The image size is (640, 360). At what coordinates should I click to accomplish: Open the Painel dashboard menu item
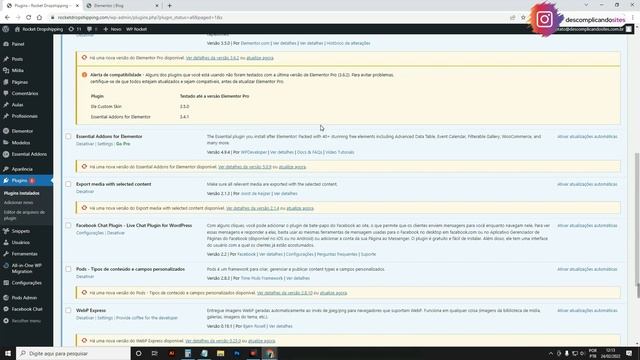(x=18, y=44)
